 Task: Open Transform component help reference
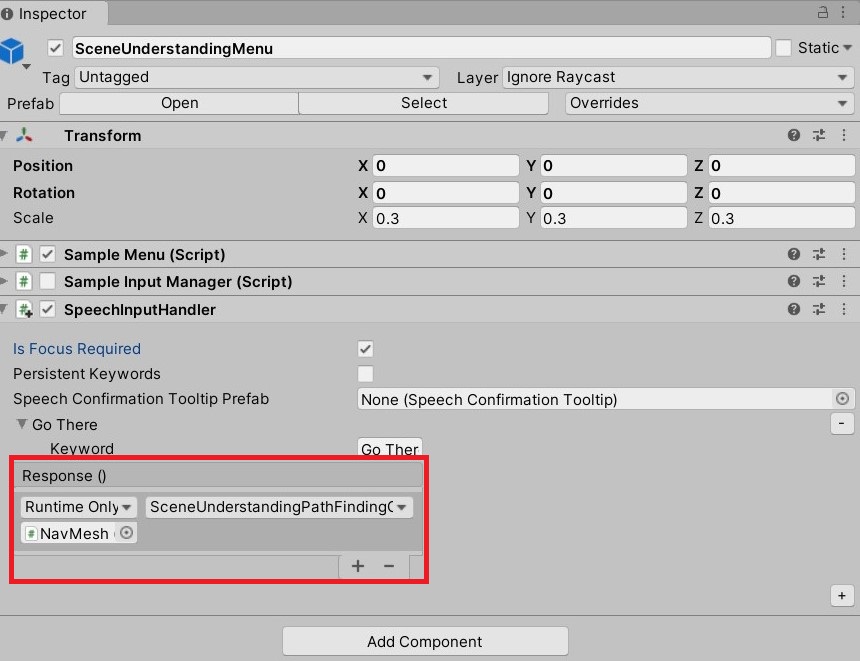[x=794, y=135]
